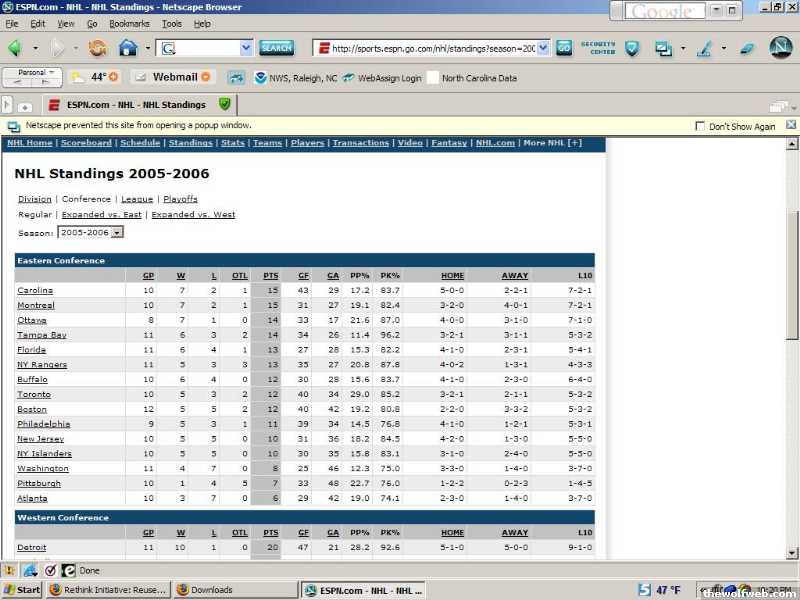This screenshot has width=800, height=600.
Task: Click the Reload page icon
Action: [97, 47]
